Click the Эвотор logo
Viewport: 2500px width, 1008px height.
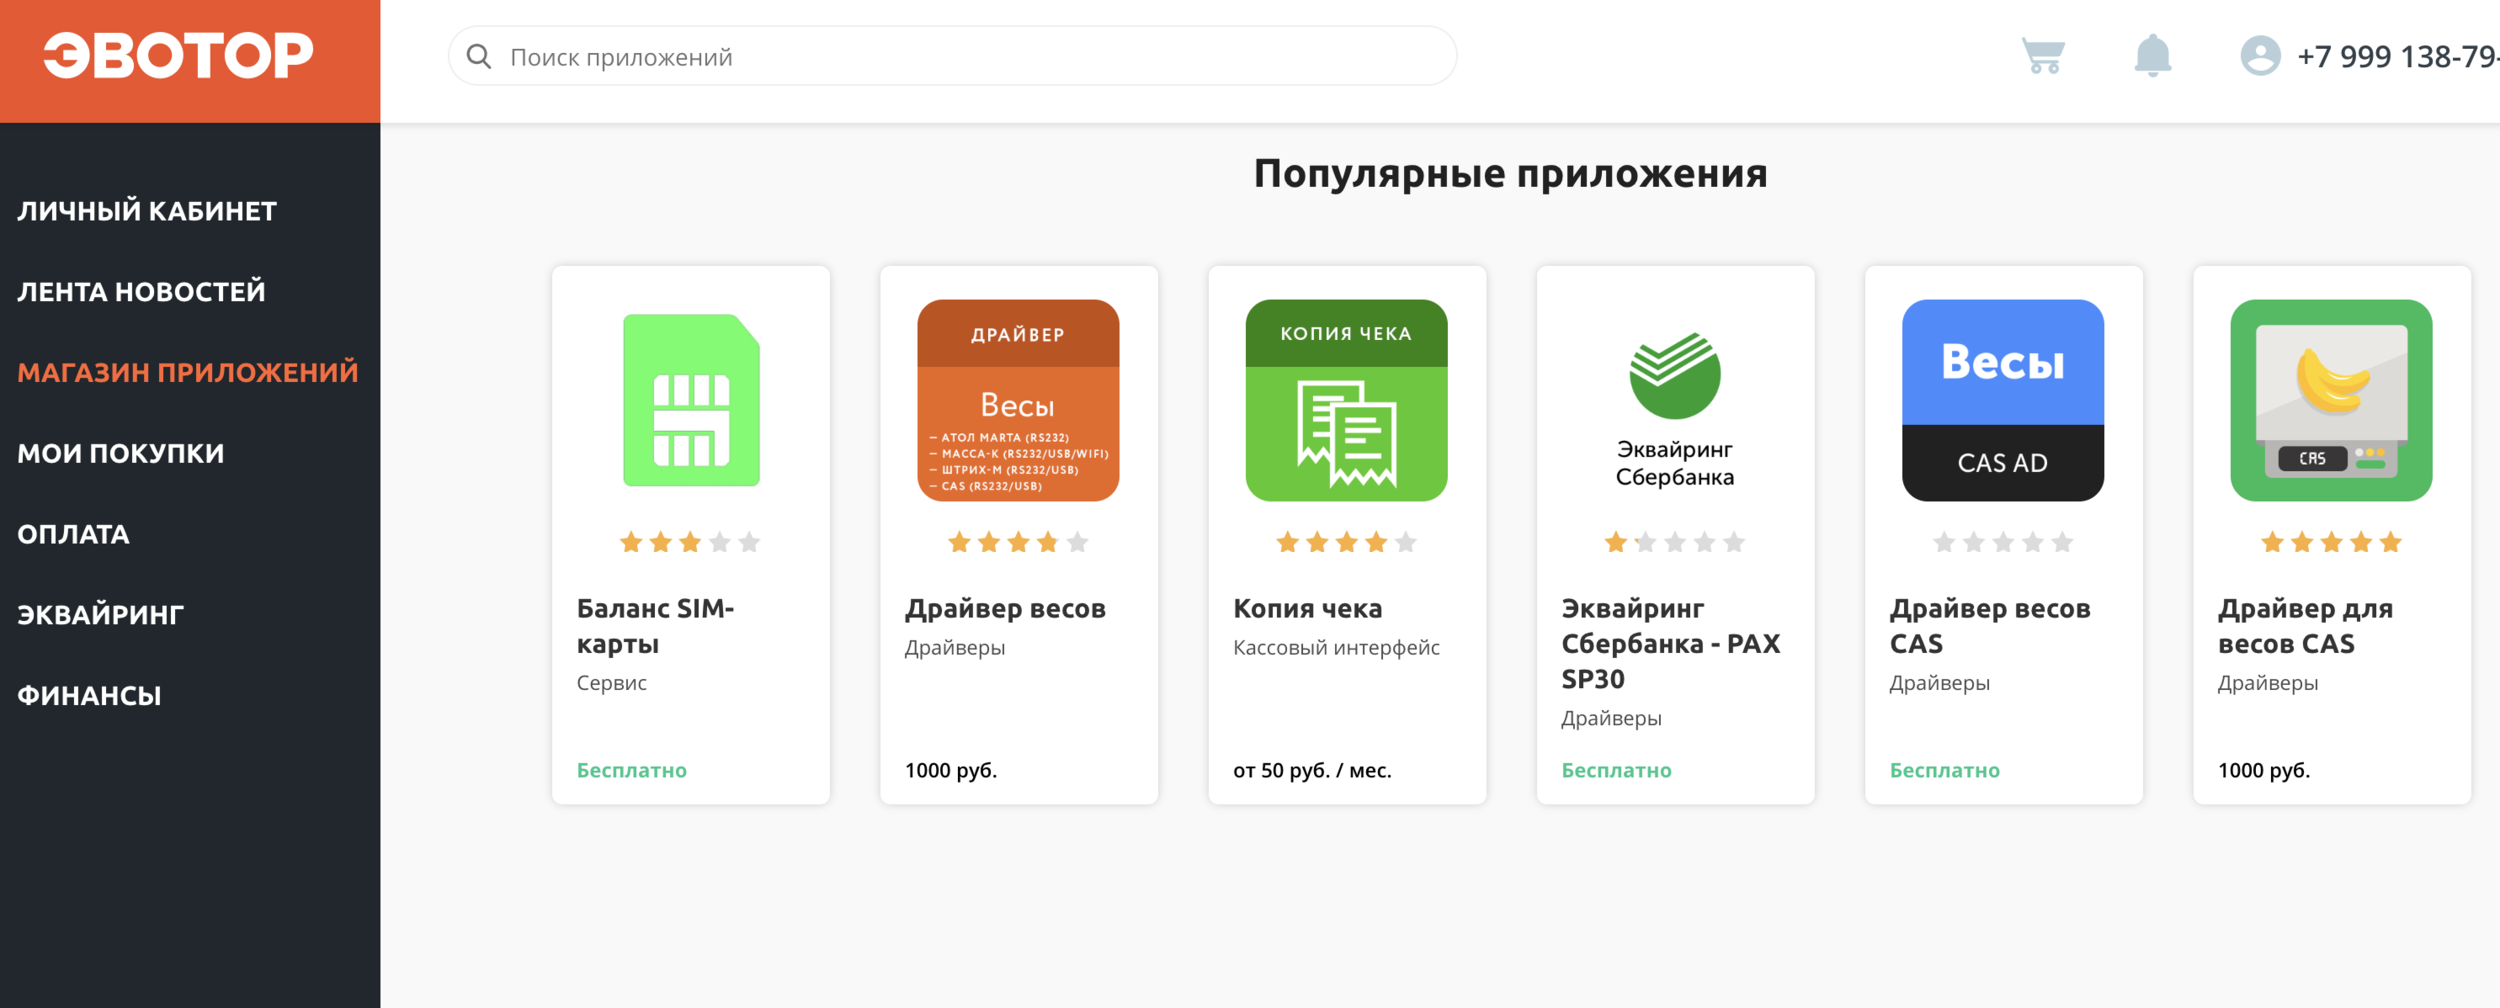(178, 55)
